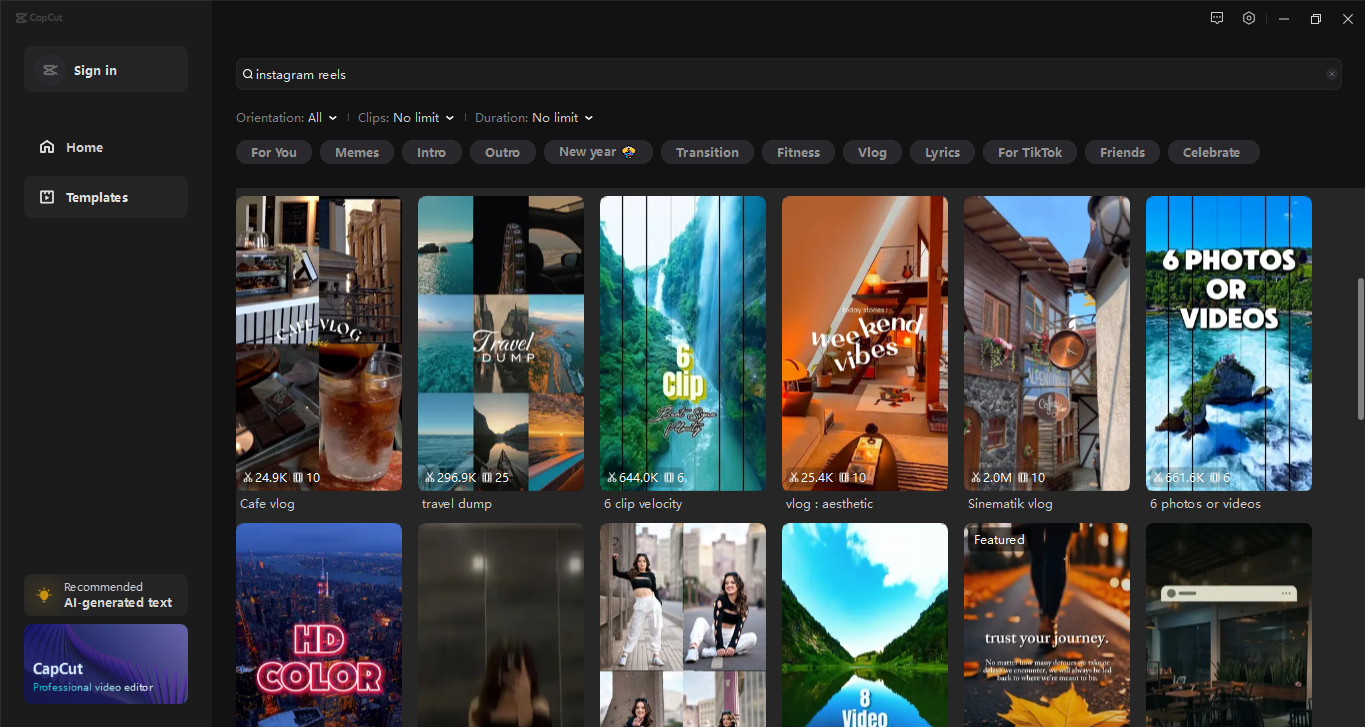This screenshot has height=727, width=1365.
Task: Open the Templates panel icon
Action: coord(47,196)
